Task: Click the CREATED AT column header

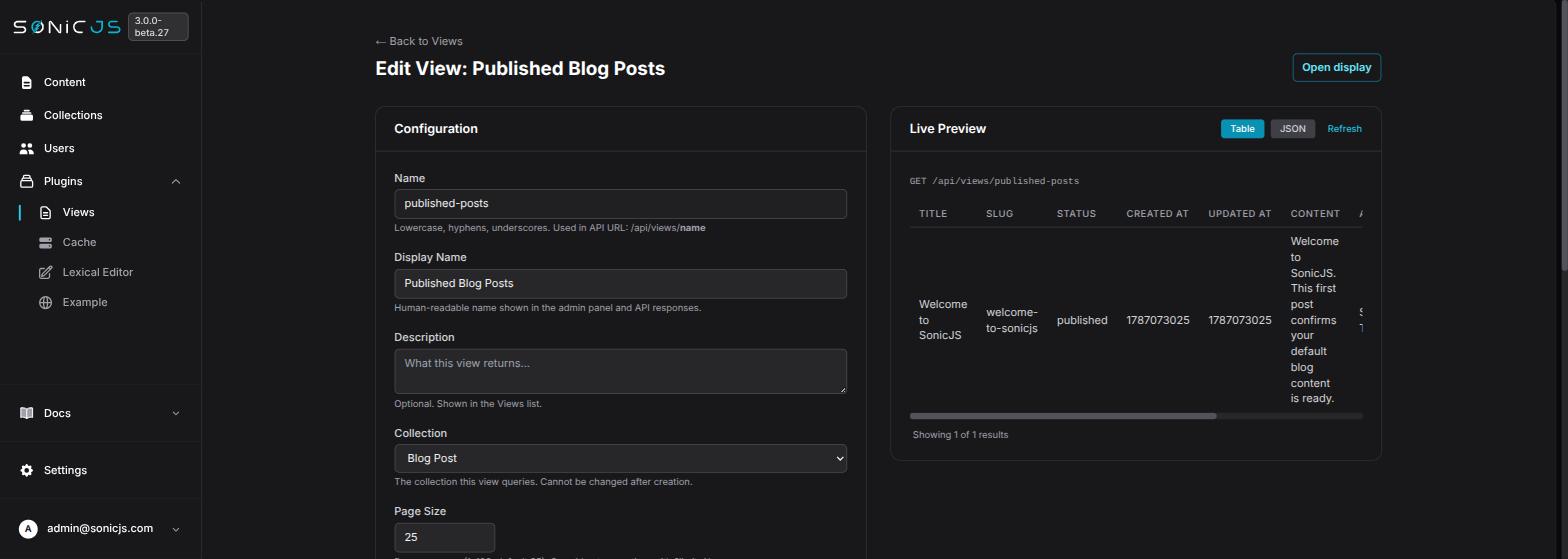Action: 1157,214
